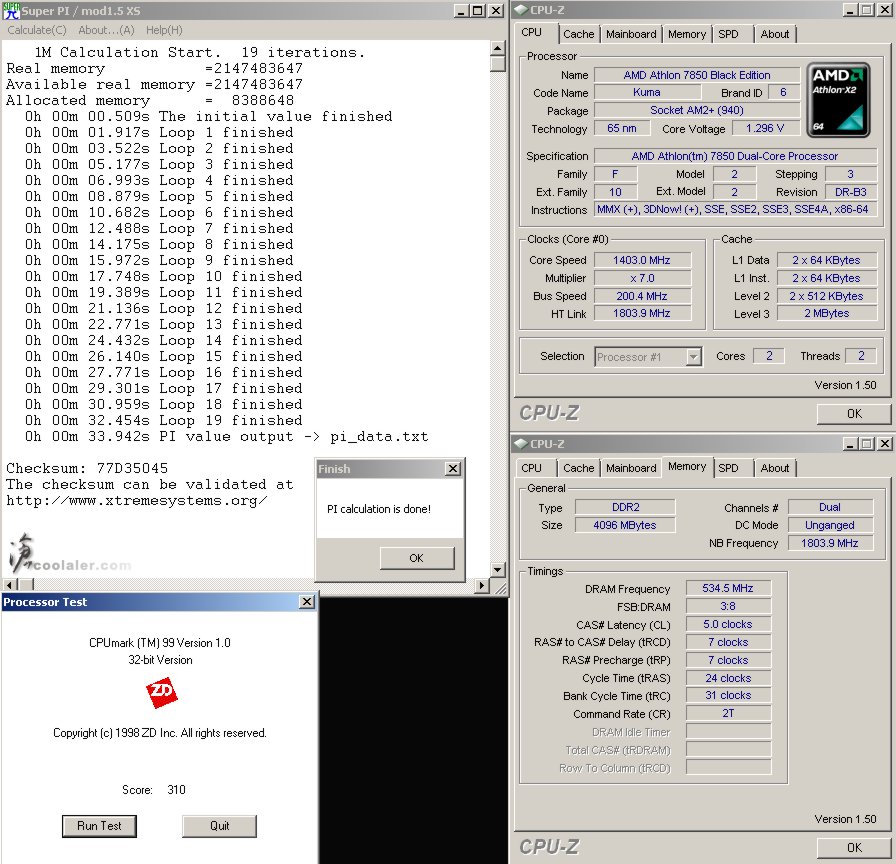Click OK in the Finish dialog
The image size is (896, 864).
(x=417, y=558)
